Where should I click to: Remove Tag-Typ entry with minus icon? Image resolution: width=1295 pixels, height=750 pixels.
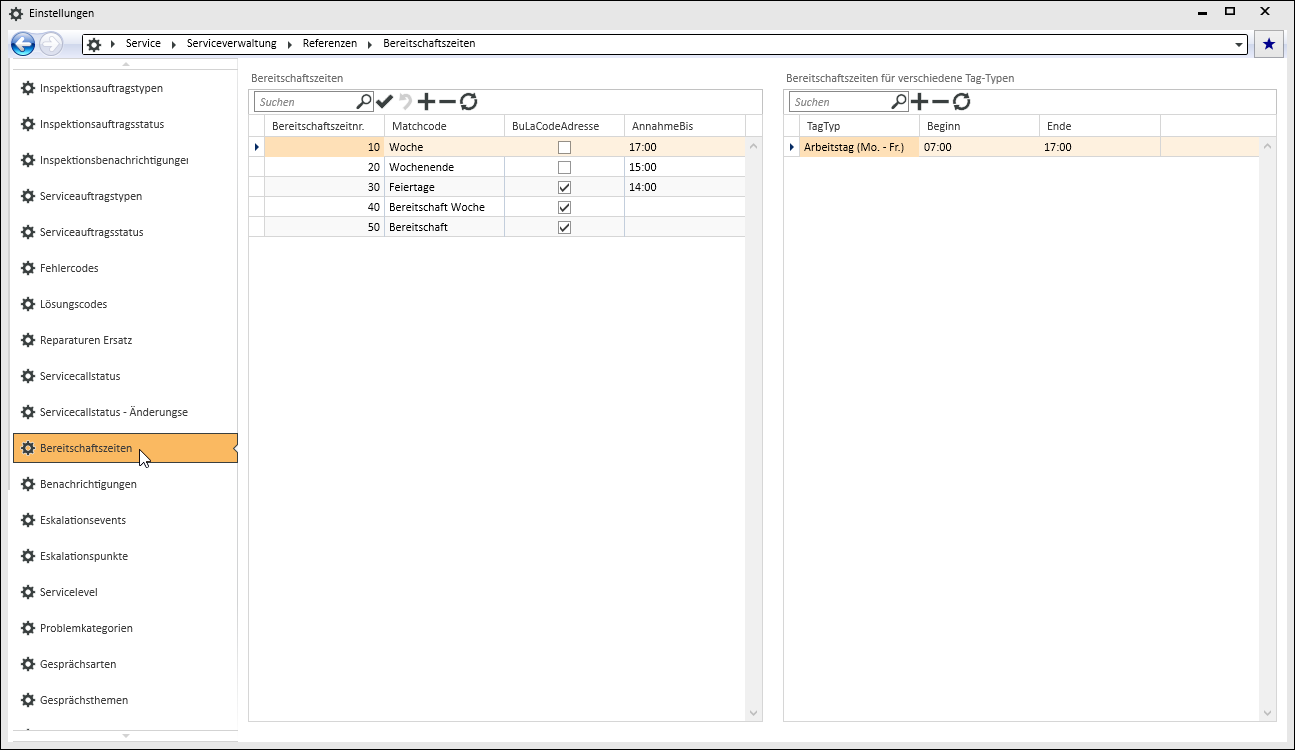pyautogui.click(x=941, y=101)
